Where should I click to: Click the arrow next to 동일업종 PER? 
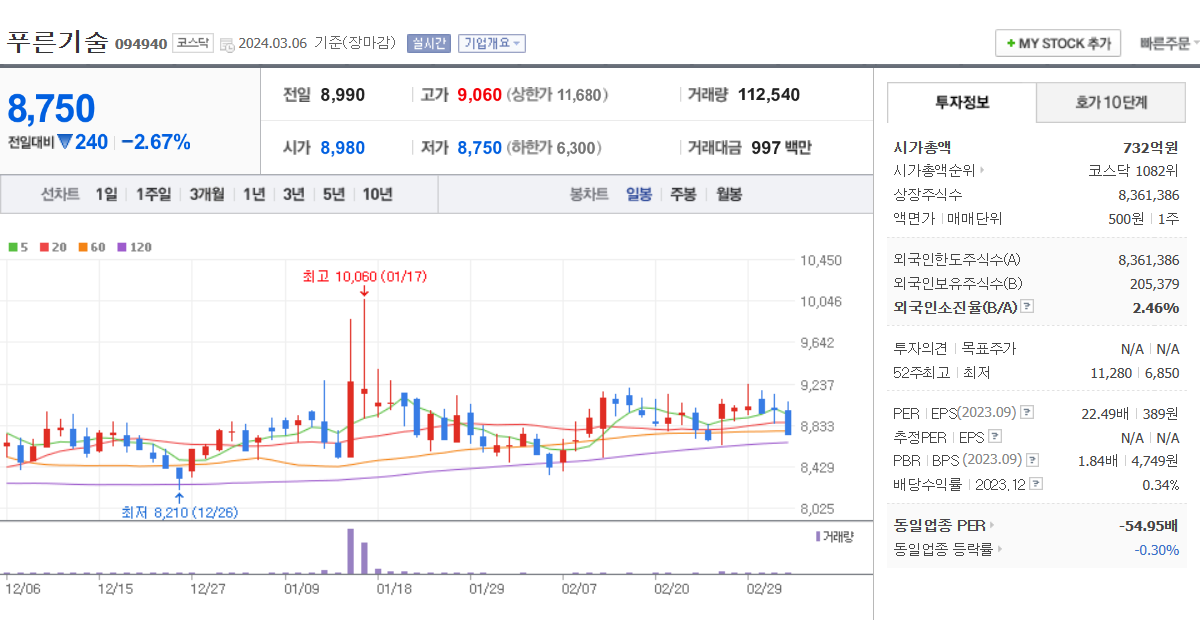992,525
